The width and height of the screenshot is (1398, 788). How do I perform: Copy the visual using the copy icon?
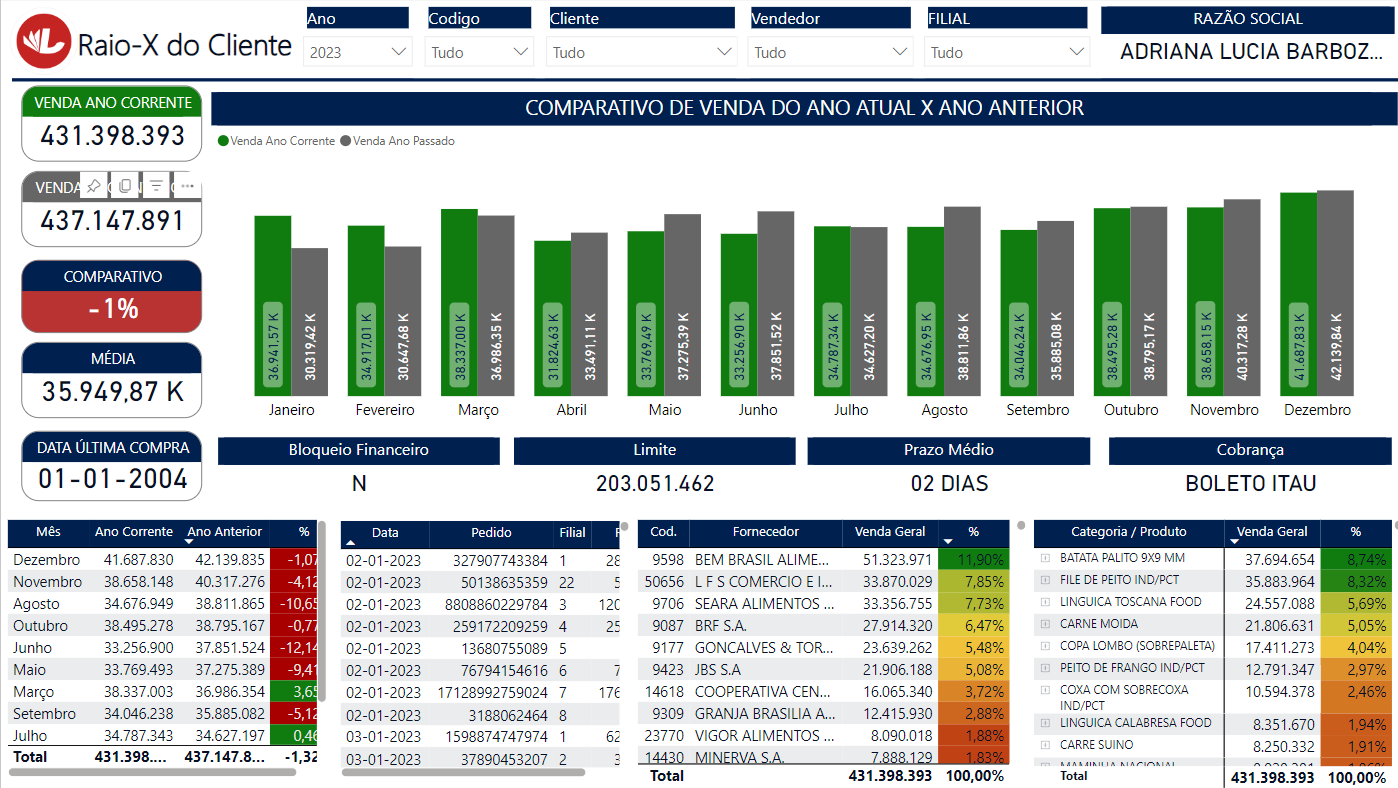click(x=125, y=186)
